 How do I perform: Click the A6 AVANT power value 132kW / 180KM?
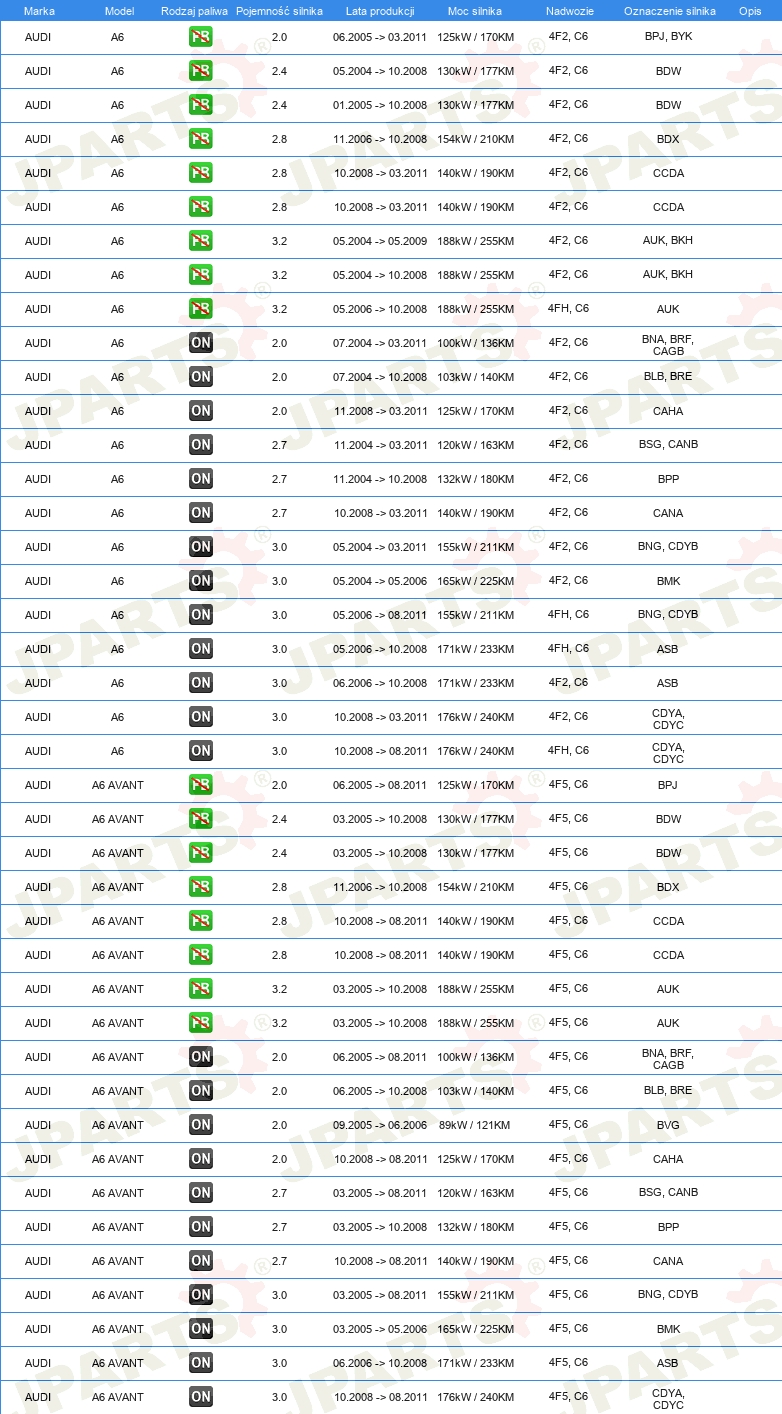point(475,1227)
